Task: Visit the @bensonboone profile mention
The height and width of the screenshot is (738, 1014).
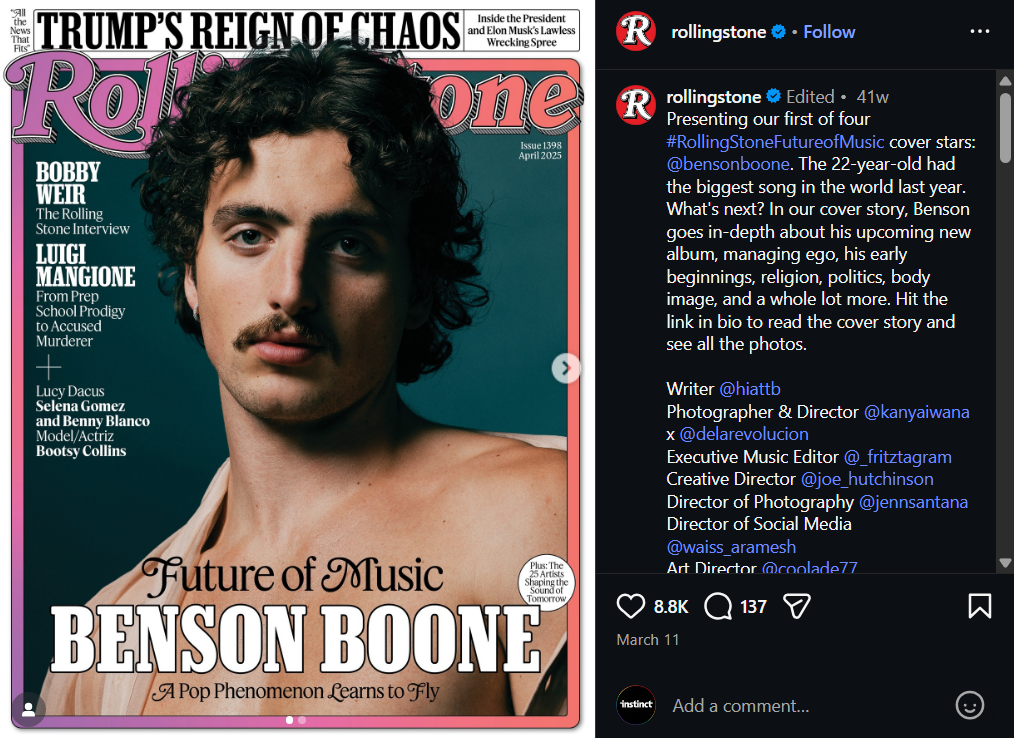Action: click(x=727, y=164)
